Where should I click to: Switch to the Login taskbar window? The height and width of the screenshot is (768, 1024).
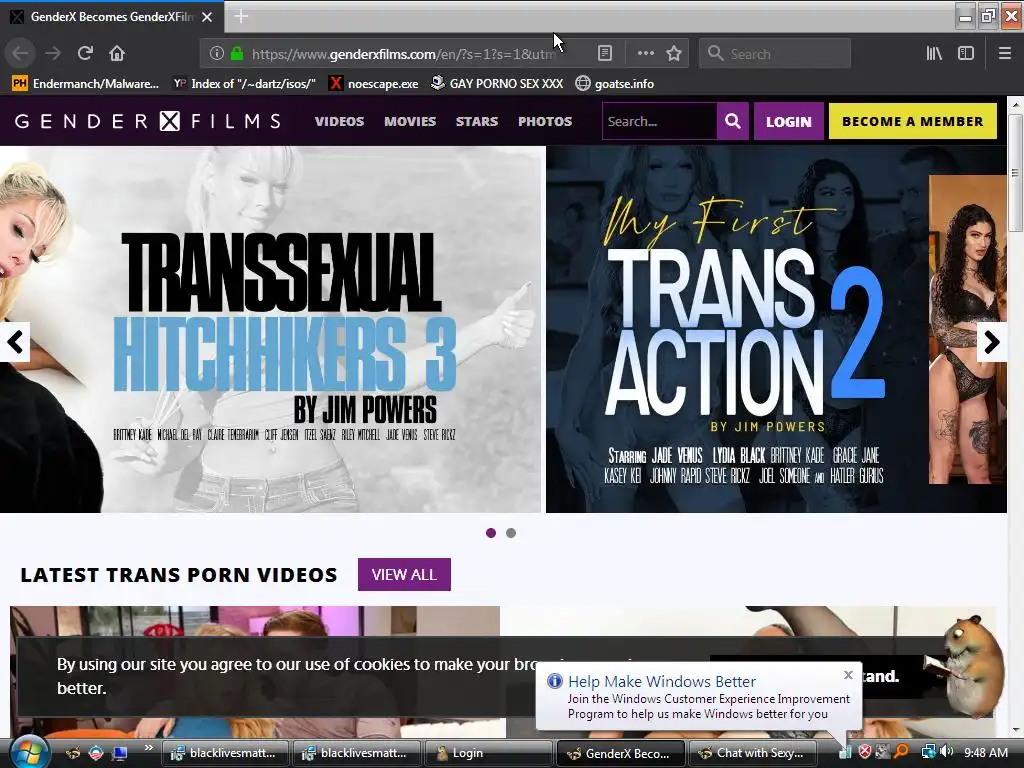489,753
